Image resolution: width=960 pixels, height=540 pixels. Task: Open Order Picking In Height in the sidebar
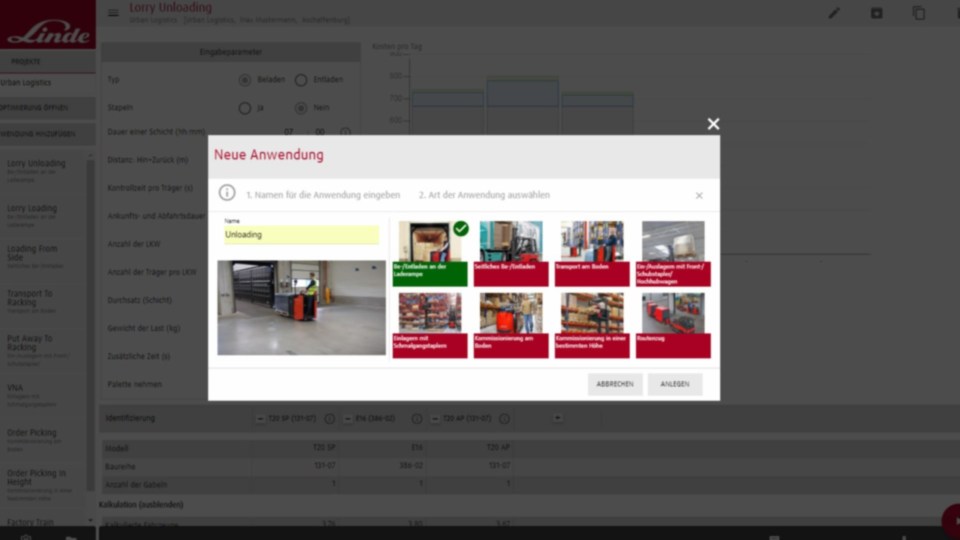click(44, 484)
